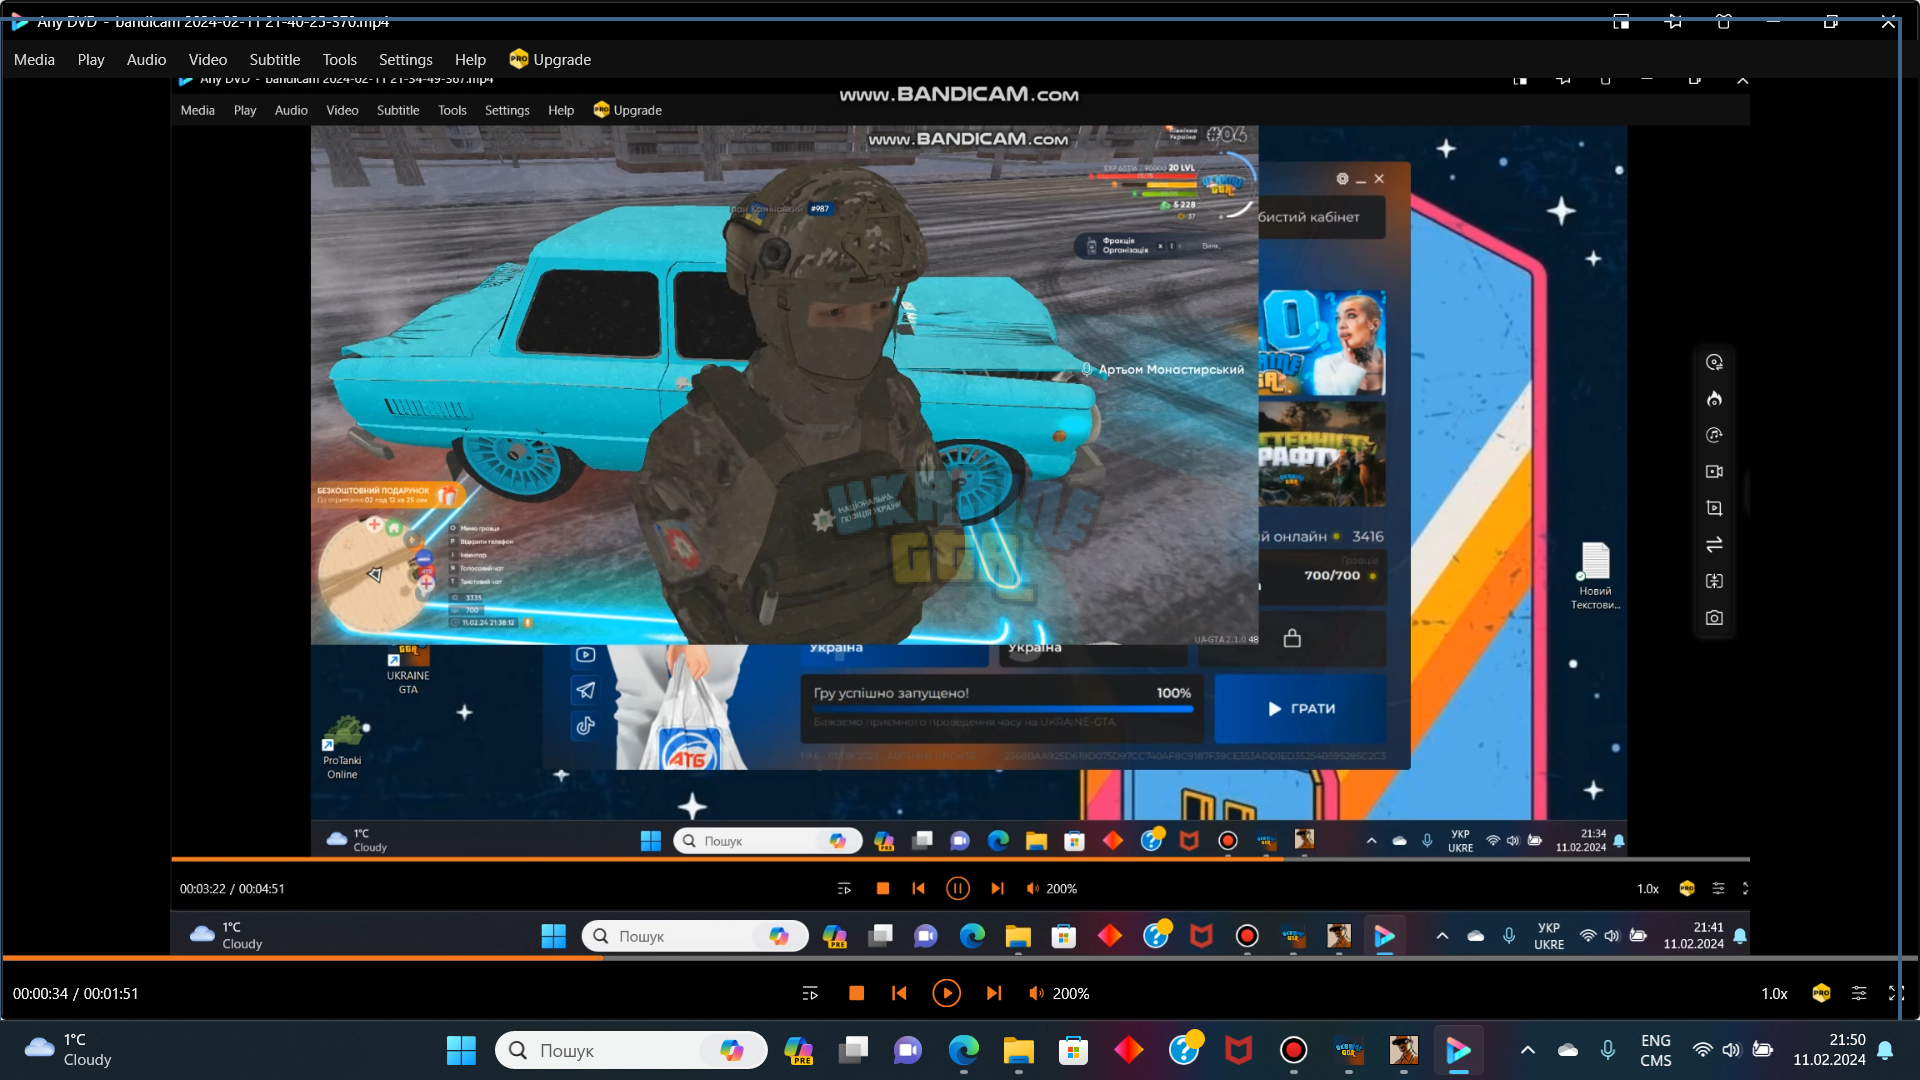Stop playback with the orange square button
The width and height of the screenshot is (1920, 1080).
(x=856, y=993)
